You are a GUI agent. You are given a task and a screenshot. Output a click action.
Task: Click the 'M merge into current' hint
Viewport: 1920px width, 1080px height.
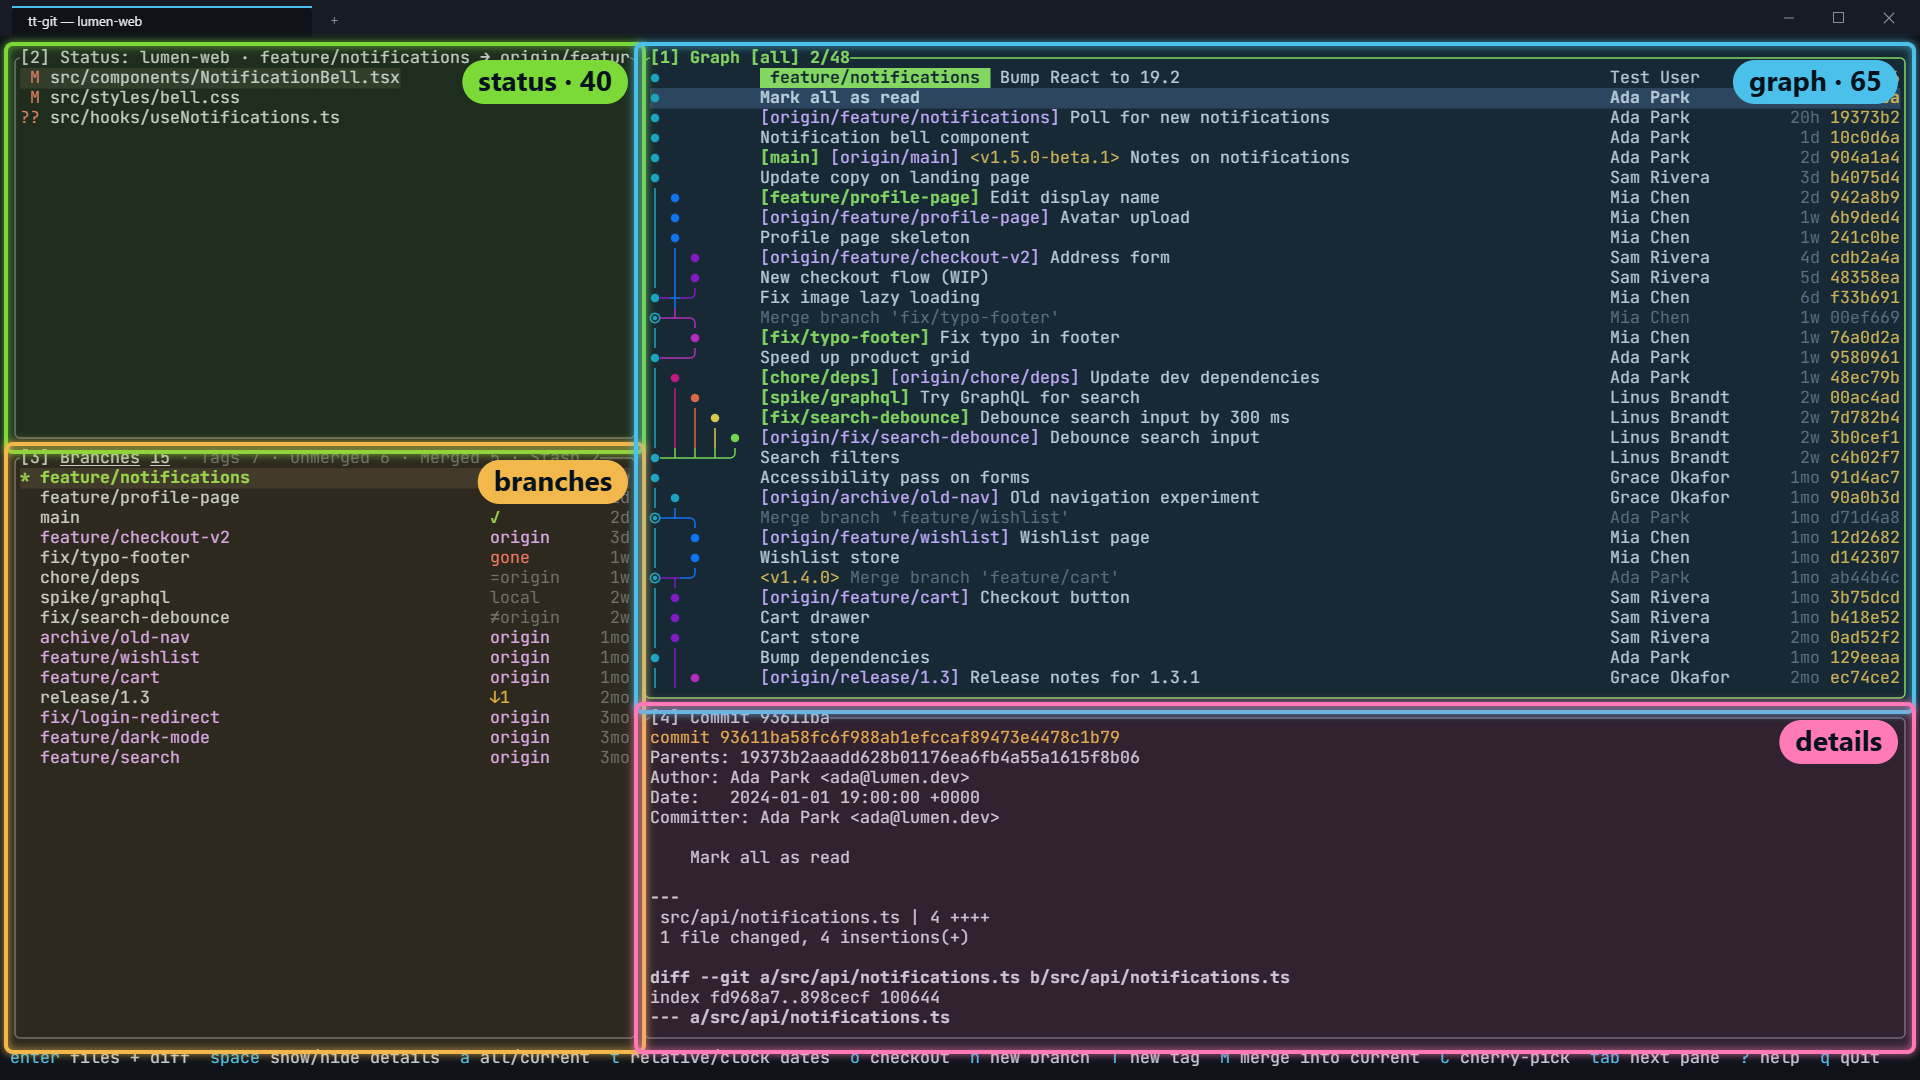click(x=1319, y=1058)
